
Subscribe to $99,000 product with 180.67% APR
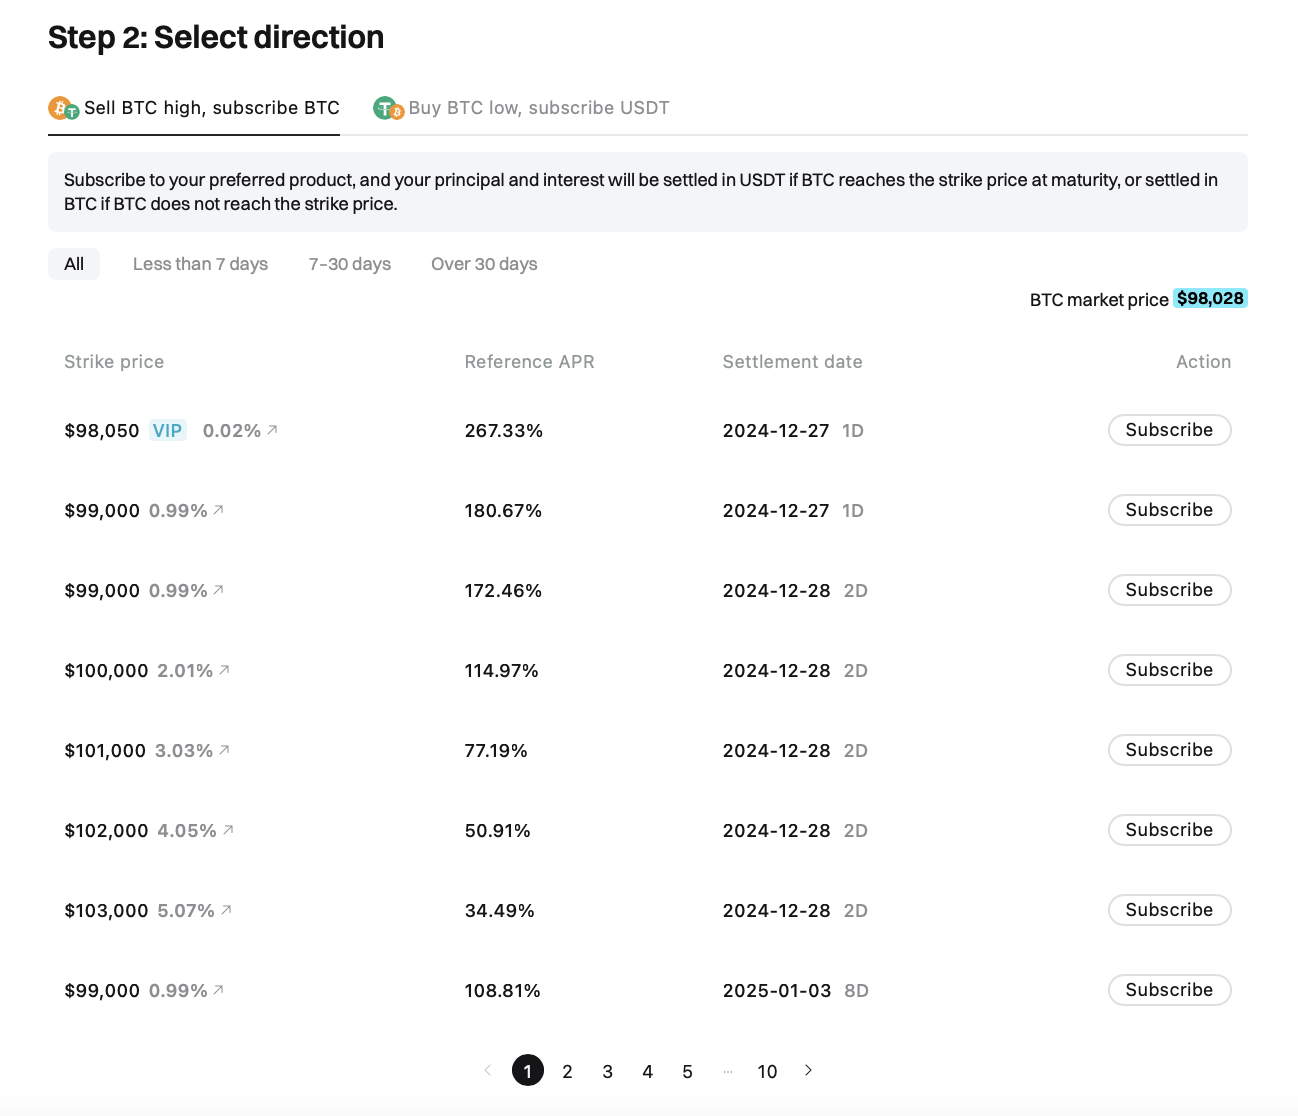click(1169, 510)
